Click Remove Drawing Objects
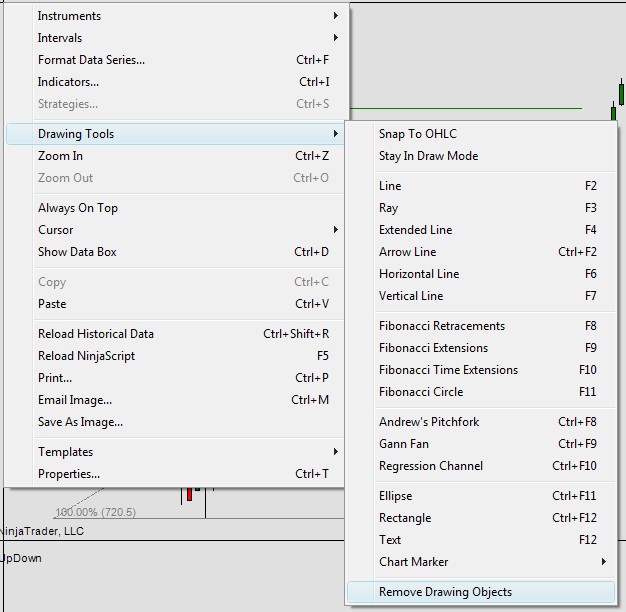This screenshot has height=612, width=626. click(x=481, y=592)
